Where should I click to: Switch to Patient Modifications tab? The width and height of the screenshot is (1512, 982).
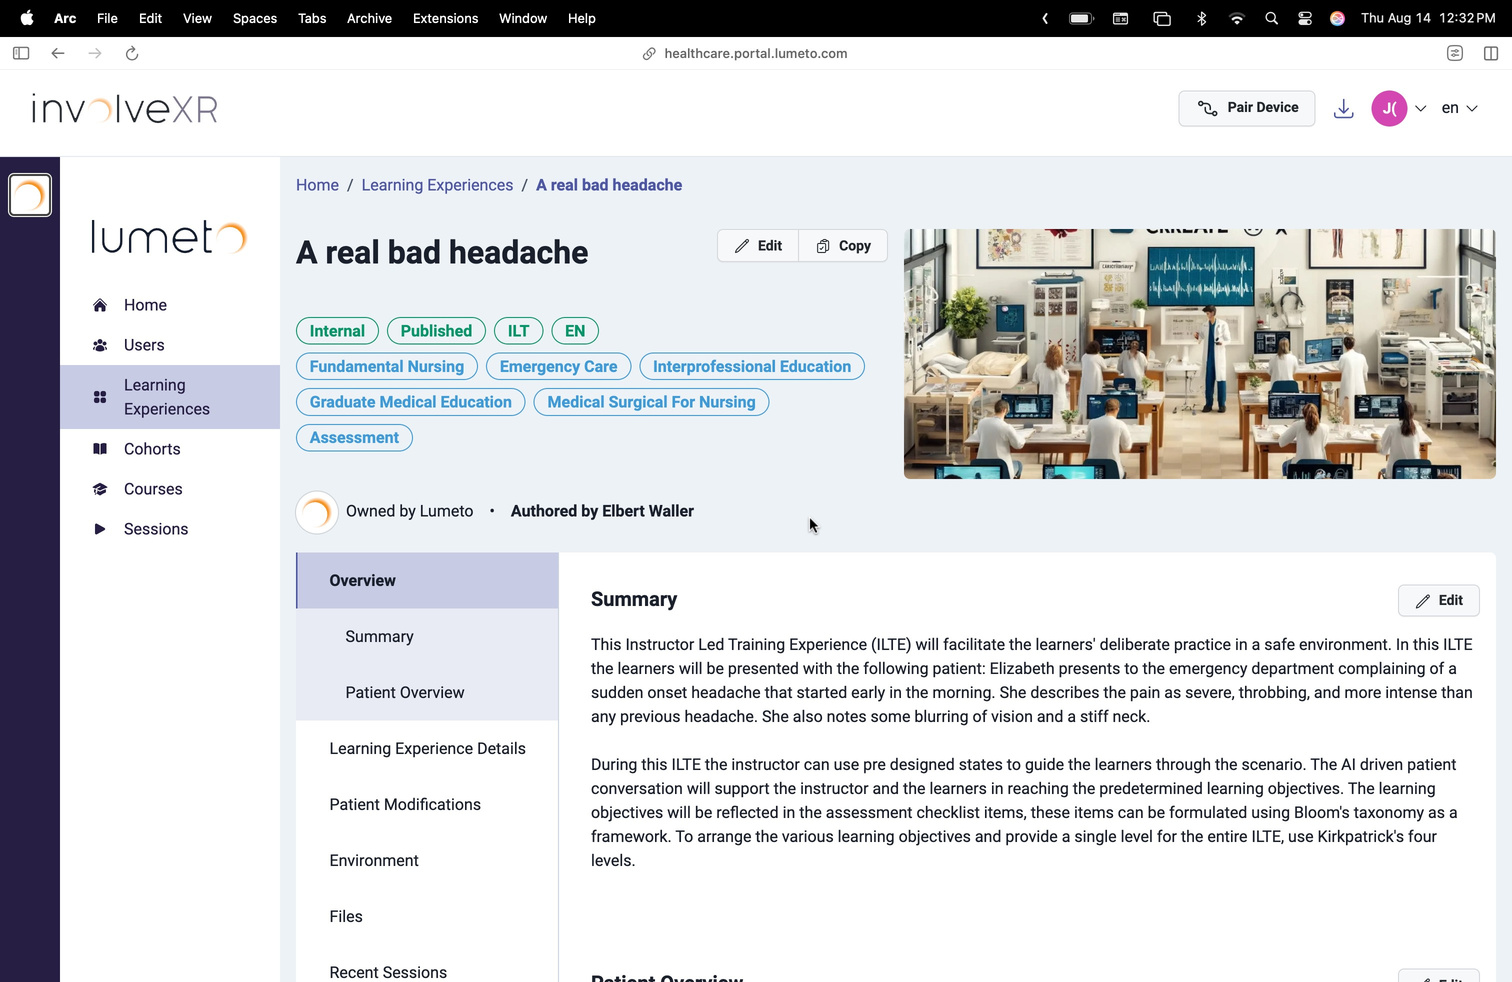point(427,805)
